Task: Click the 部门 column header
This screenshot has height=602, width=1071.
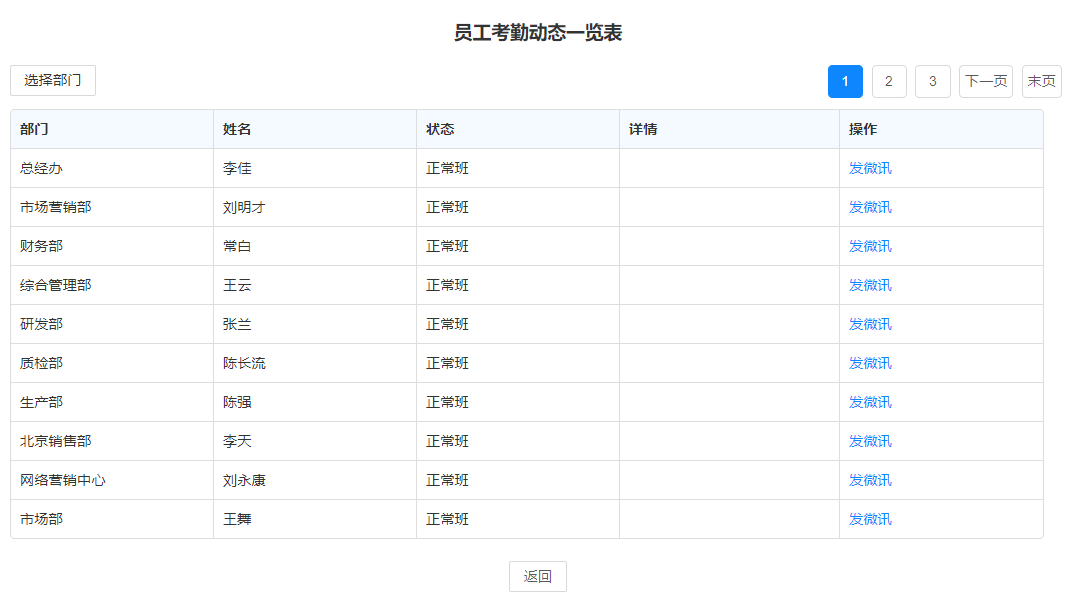Action: pyautogui.click(x=34, y=129)
